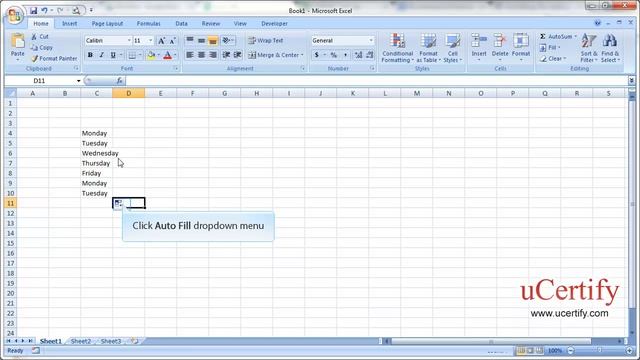This screenshot has width=640, height=360.
Task: Decrease decimal places
Action: coord(369,55)
